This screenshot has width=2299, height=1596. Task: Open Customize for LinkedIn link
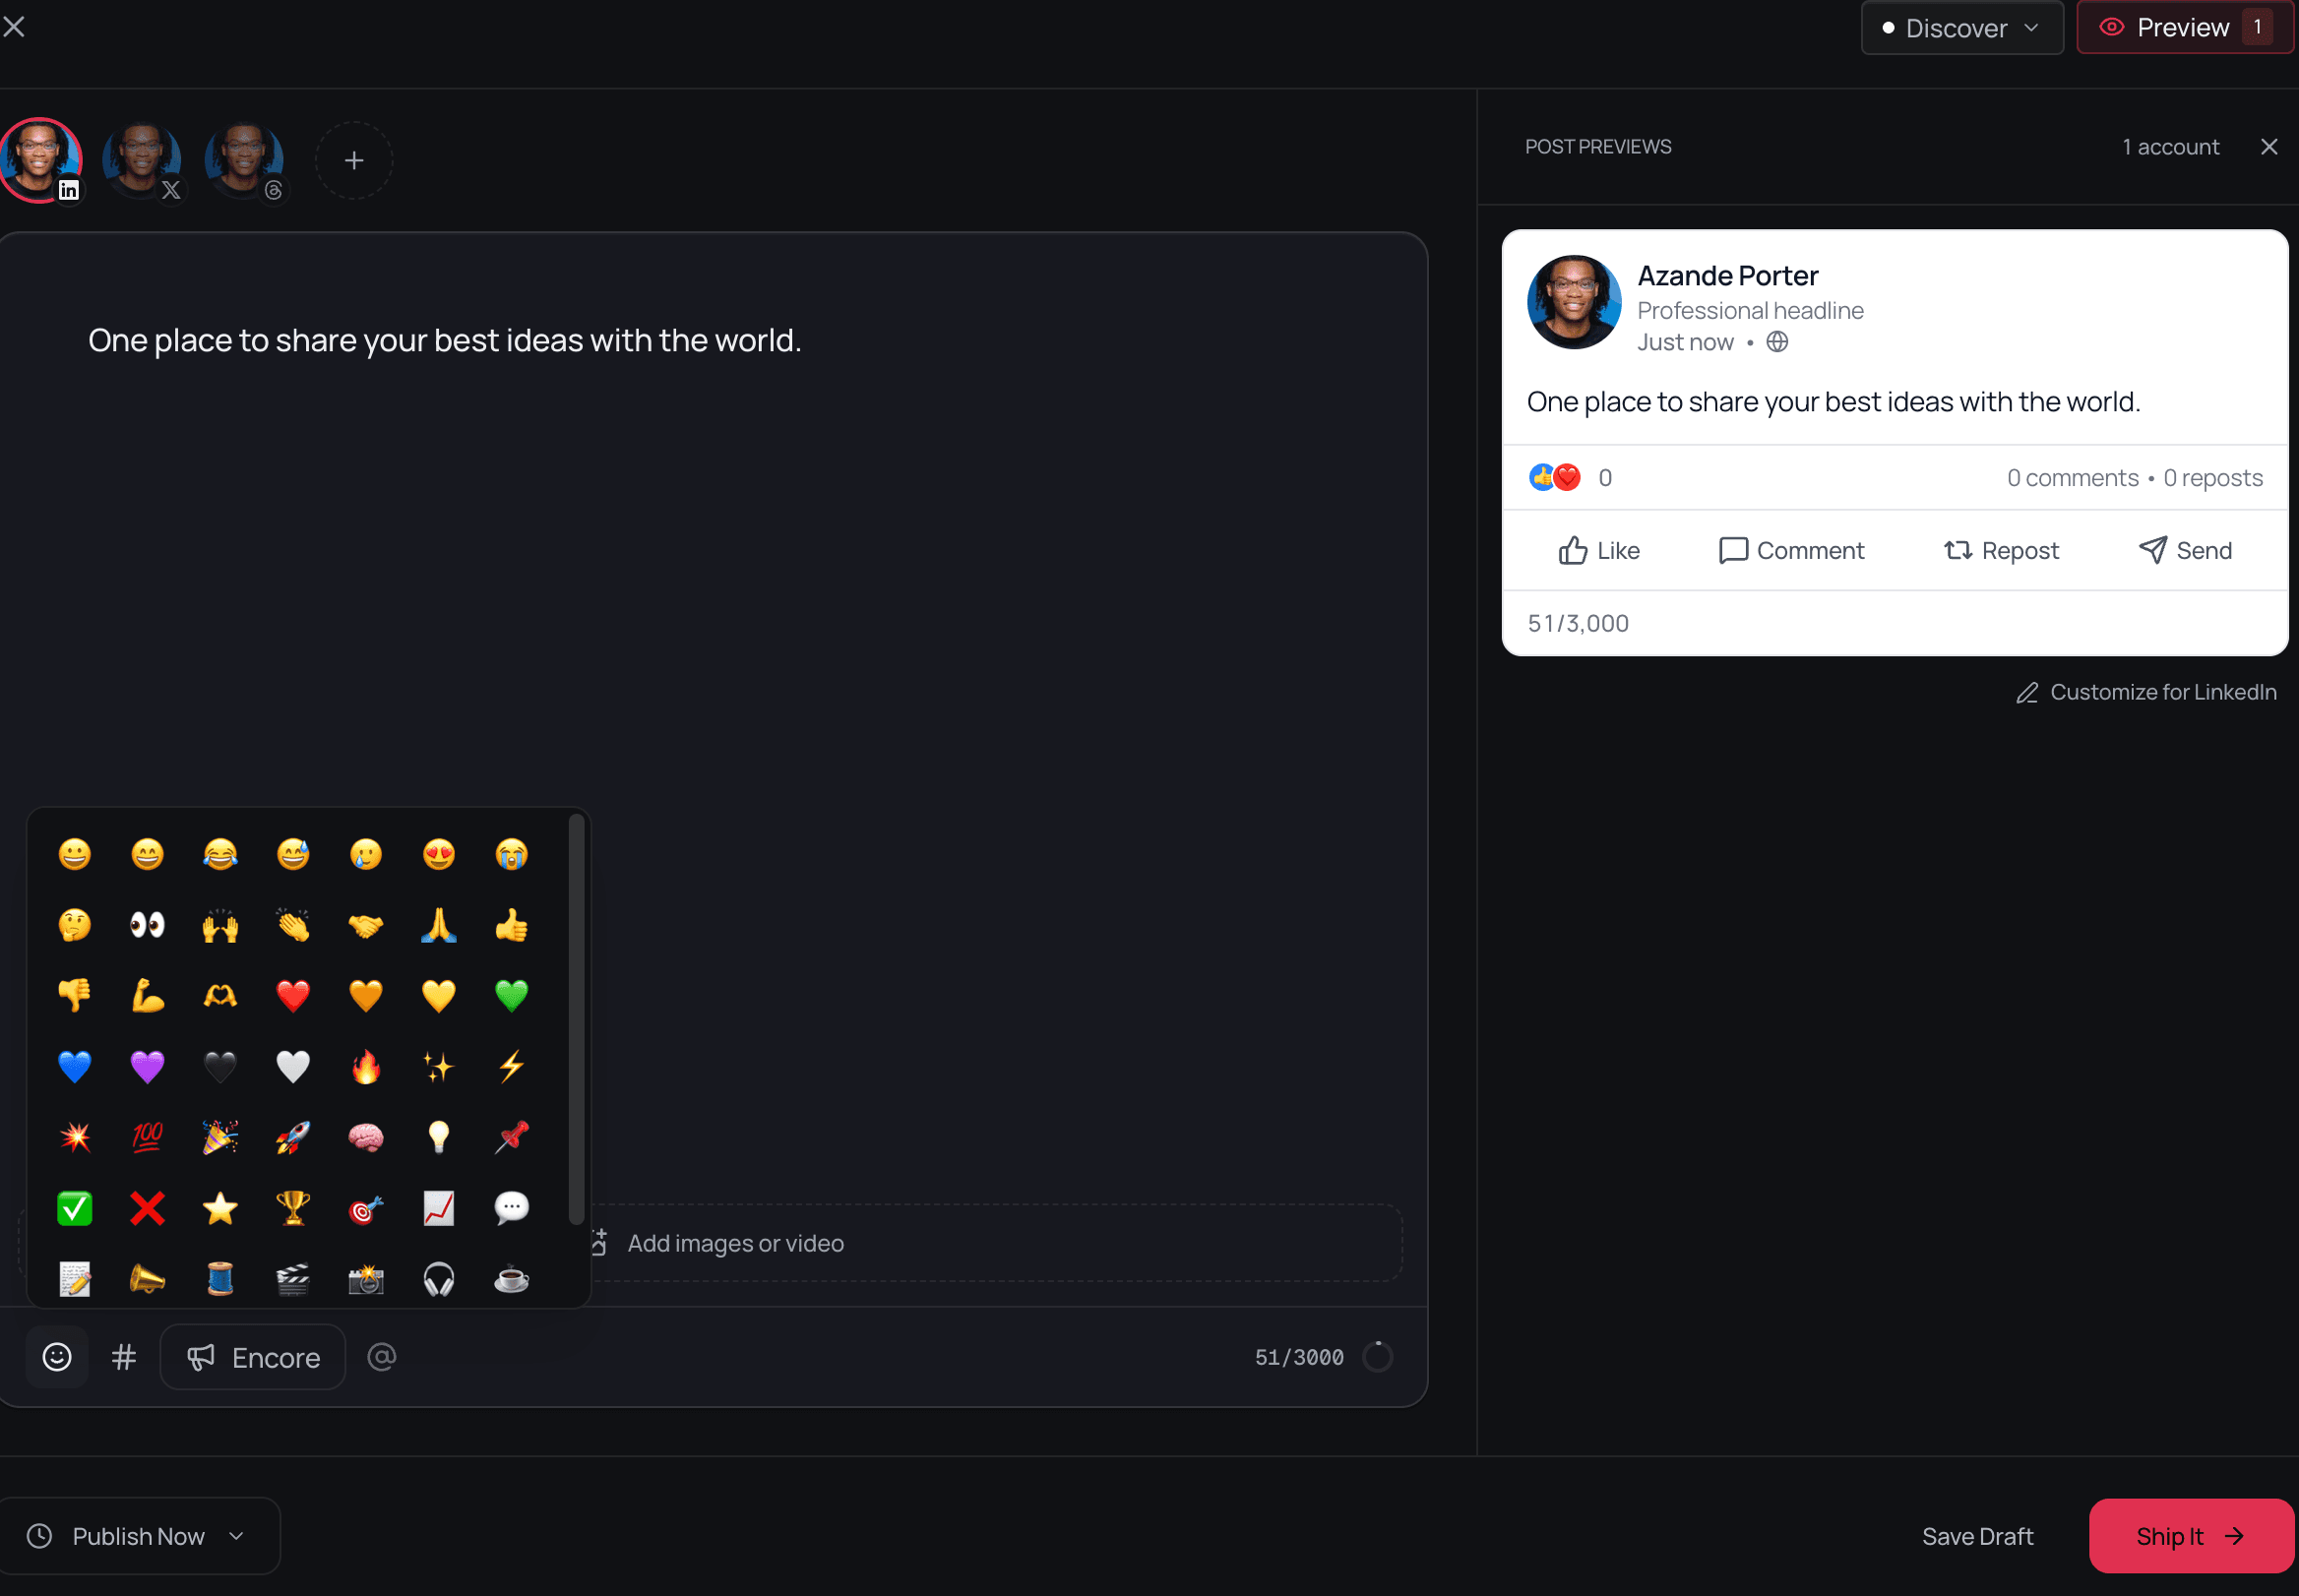click(x=2146, y=692)
